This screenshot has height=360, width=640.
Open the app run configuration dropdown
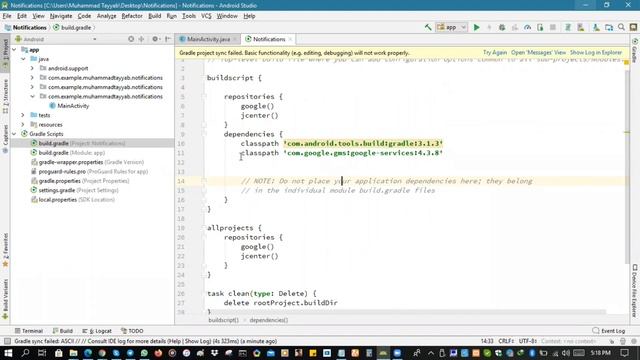[451, 27]
